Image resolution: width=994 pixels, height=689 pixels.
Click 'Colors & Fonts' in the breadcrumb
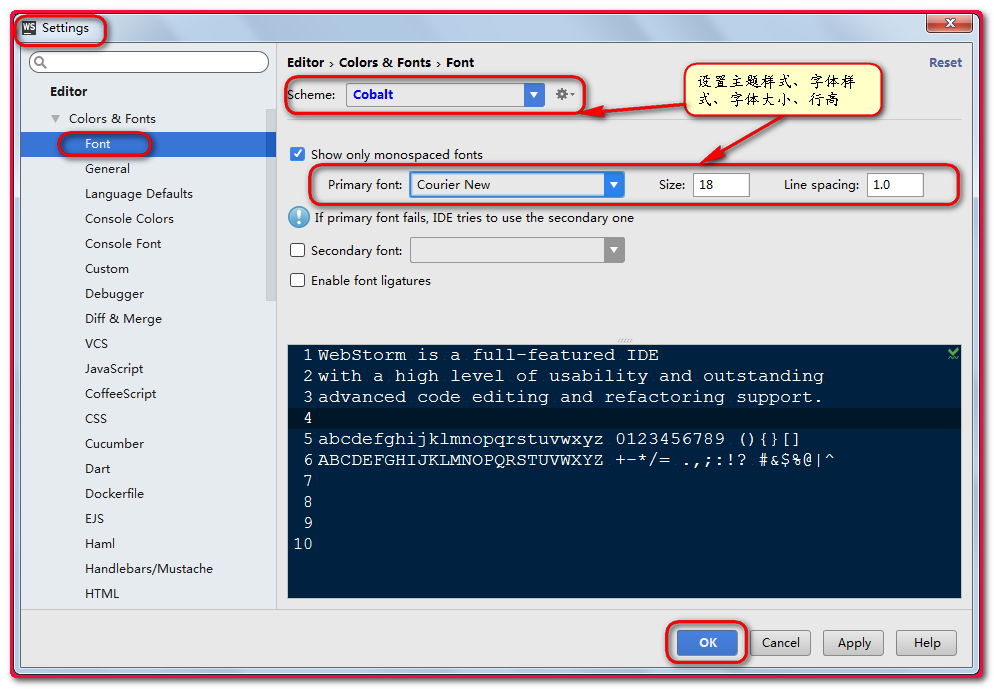385,62
